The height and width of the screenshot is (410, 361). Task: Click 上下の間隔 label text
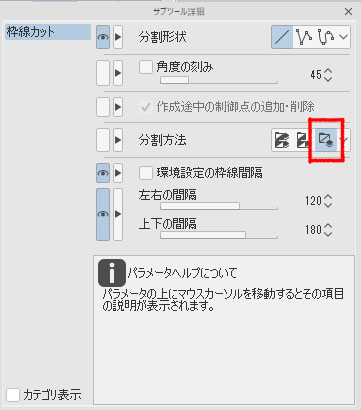(x=168, y=224)
